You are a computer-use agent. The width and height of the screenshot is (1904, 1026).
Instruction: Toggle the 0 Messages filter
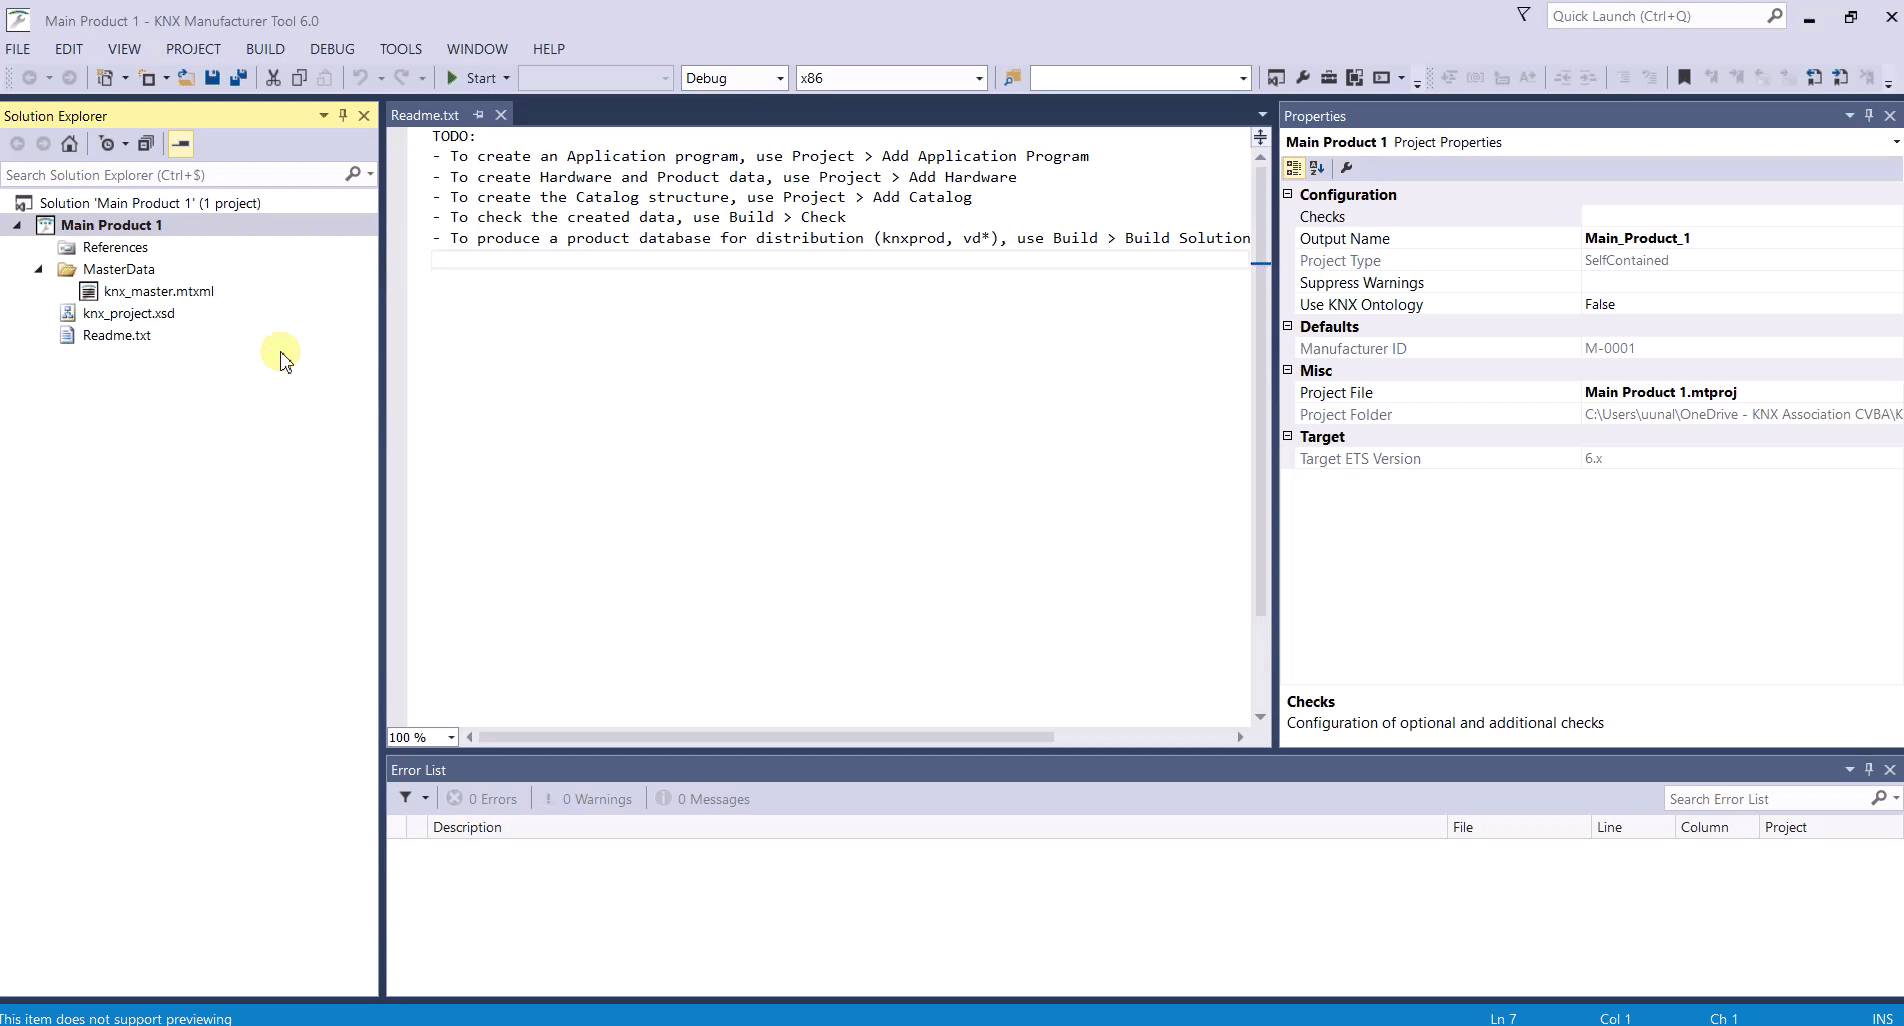(703, 799)
